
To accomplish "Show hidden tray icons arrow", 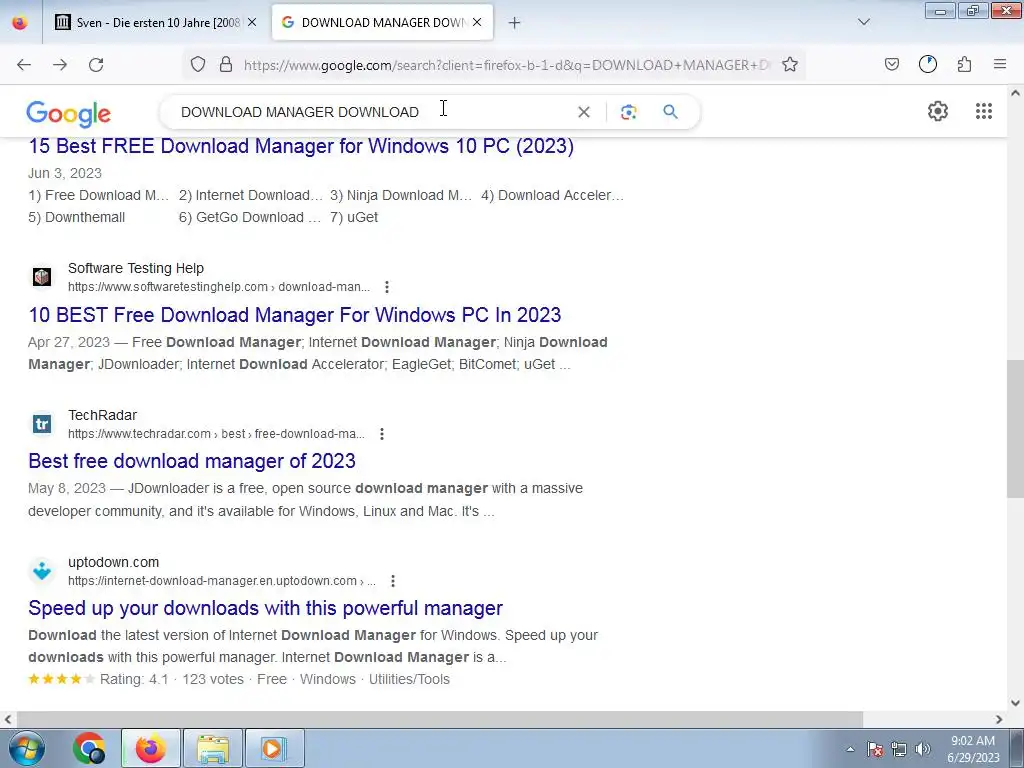I will pyautogui.click(x=850, y=749).
